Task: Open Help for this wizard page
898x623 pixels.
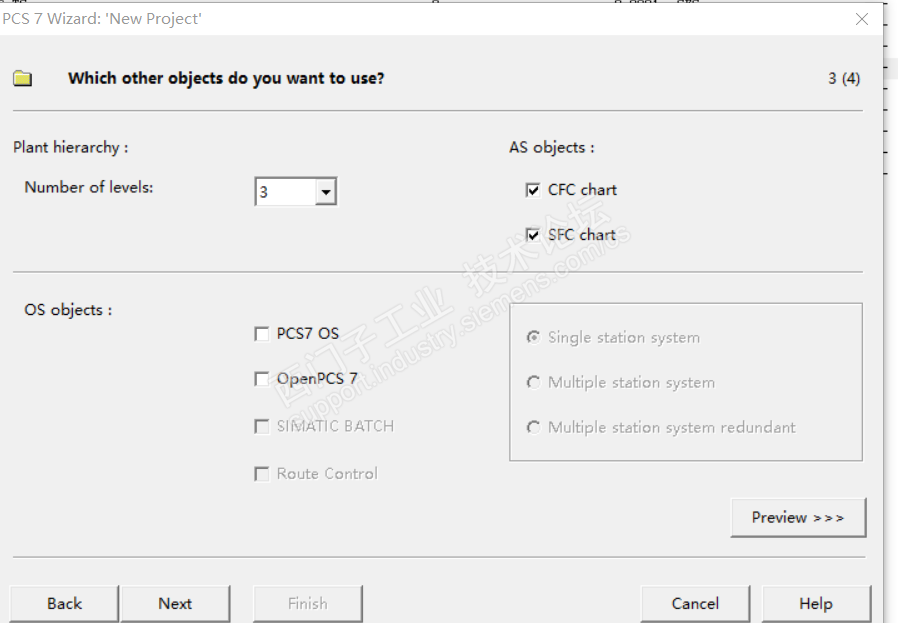Action: click(x=815, y=603)
